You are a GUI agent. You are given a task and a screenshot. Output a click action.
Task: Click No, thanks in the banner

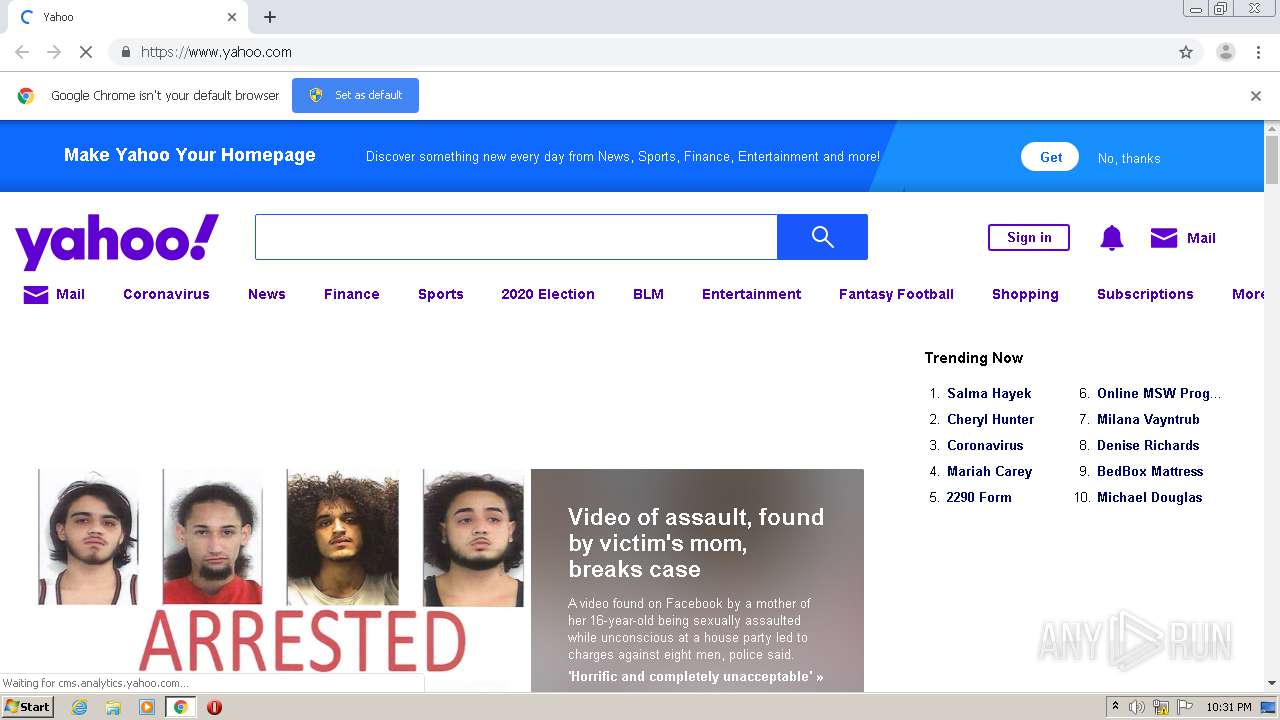1129,158
